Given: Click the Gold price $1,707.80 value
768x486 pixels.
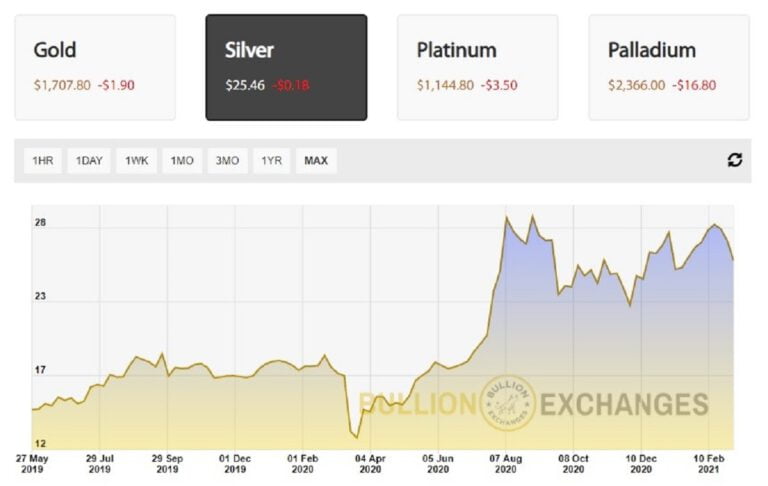Looking at the screenshot, I should tap(62, 85).
